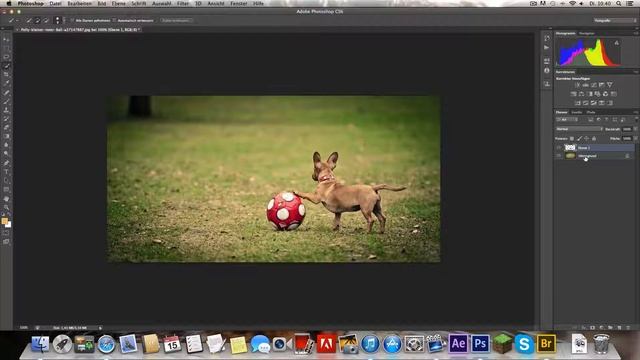
Task: Switch to the Navigator tab
Action: click(x=587, y=33)
